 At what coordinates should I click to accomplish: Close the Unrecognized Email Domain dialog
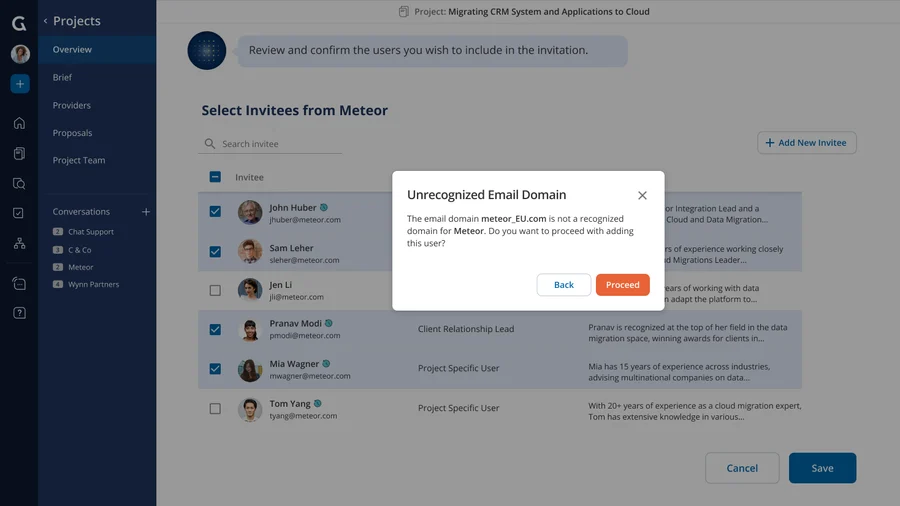point(642,196)
